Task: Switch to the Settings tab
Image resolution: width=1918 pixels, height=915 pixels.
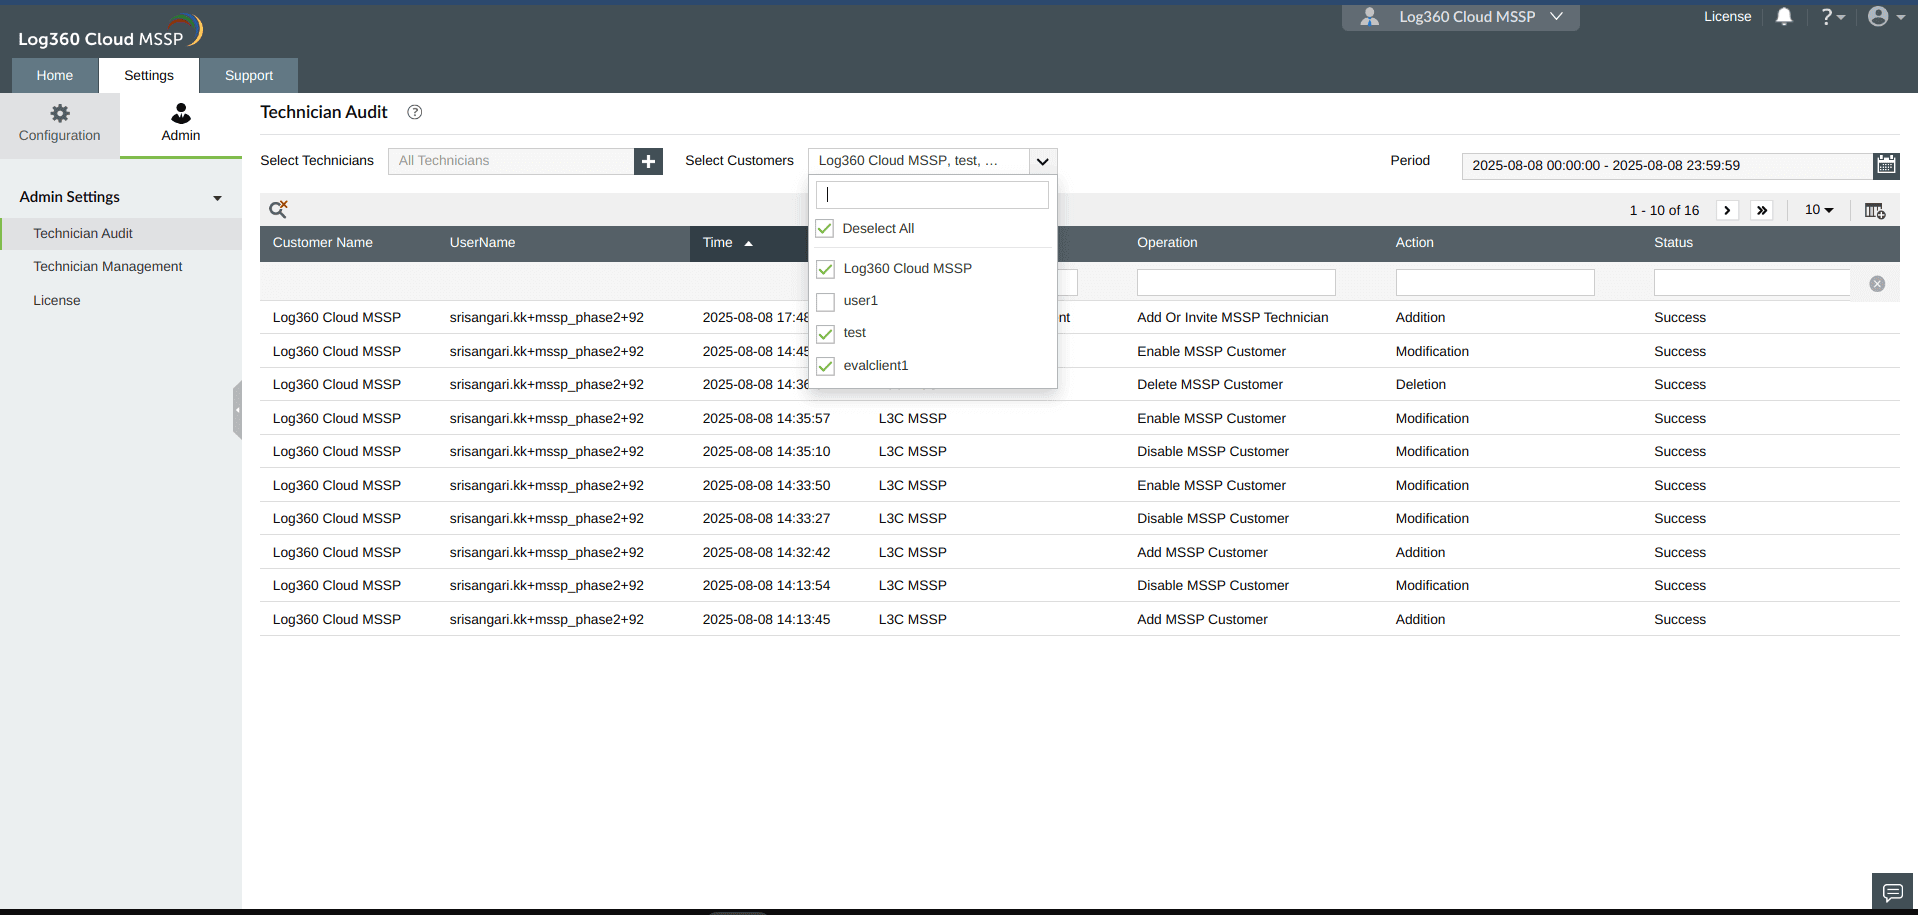Action: [149, 75]
